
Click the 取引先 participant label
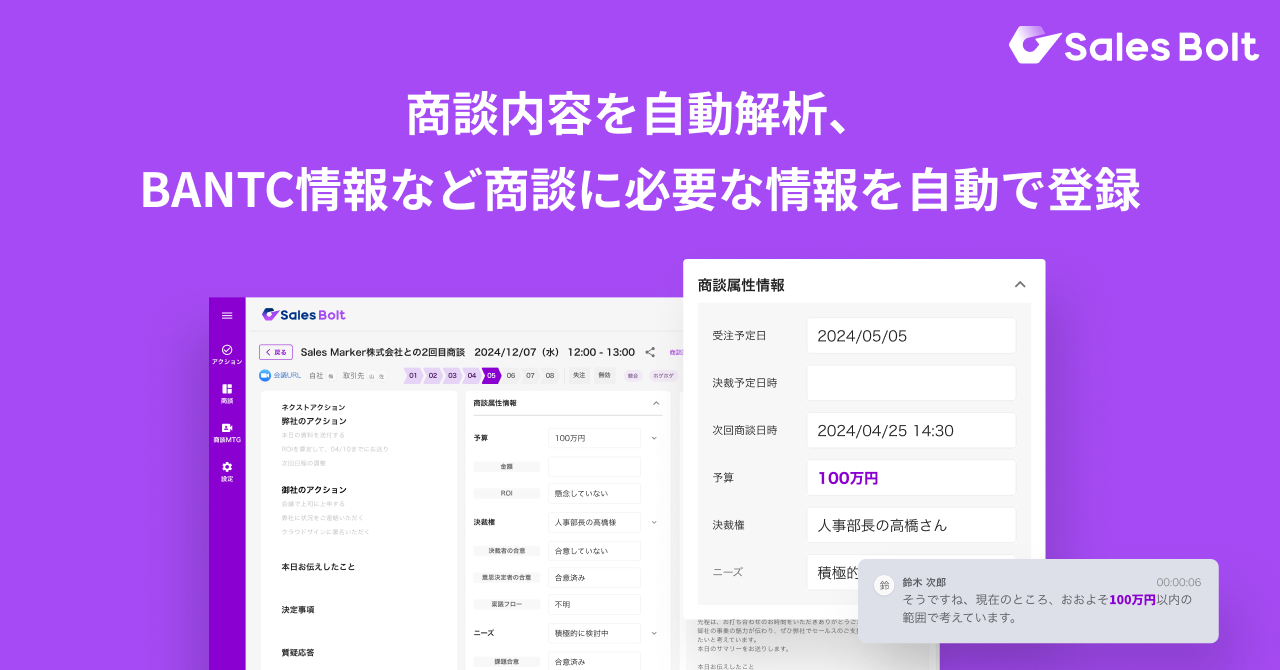[352, 376]
